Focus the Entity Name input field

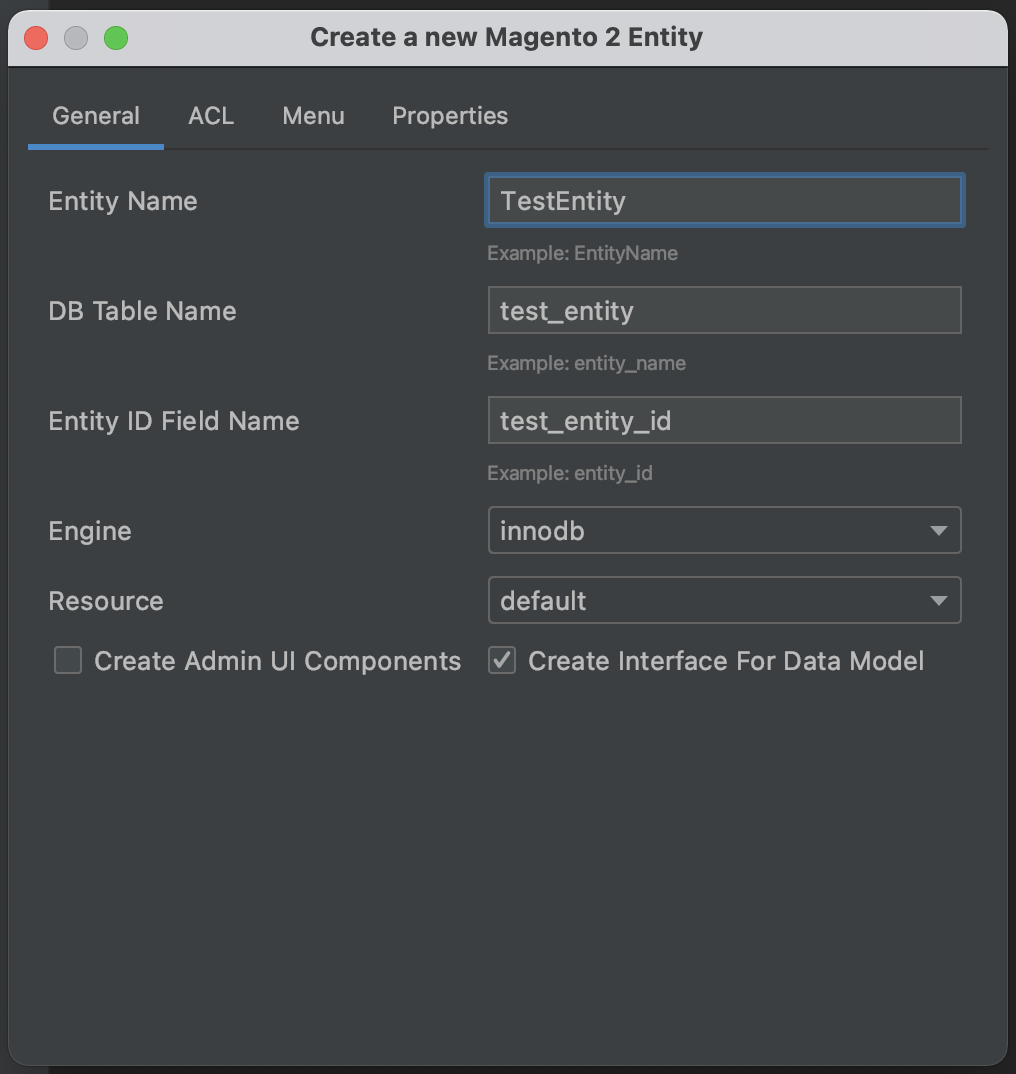coord(725,201)
